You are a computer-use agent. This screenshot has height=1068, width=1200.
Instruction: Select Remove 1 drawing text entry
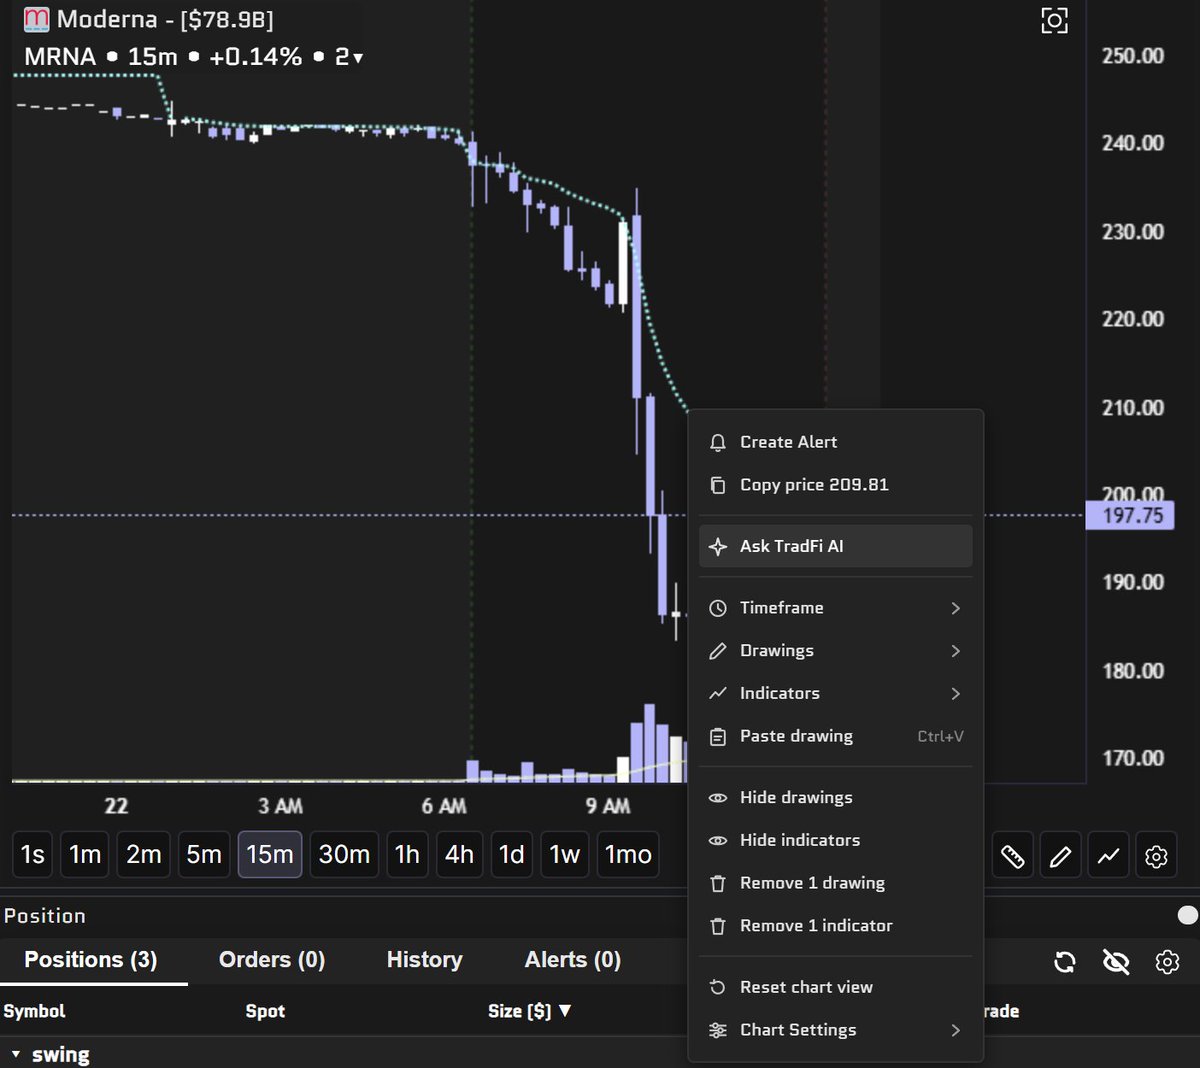point(812,883)
